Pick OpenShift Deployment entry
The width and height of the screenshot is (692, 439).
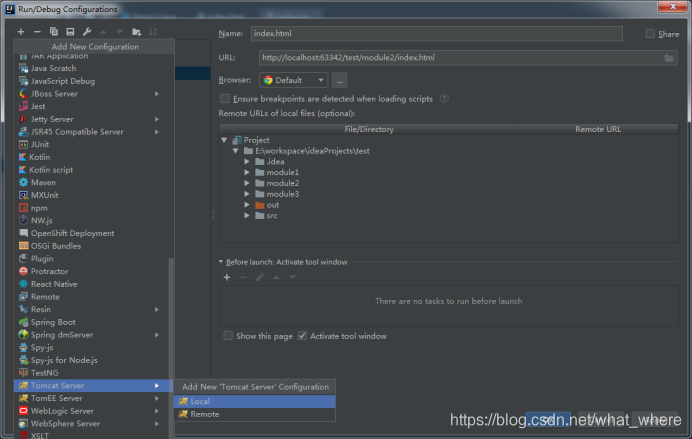point(94,233)
